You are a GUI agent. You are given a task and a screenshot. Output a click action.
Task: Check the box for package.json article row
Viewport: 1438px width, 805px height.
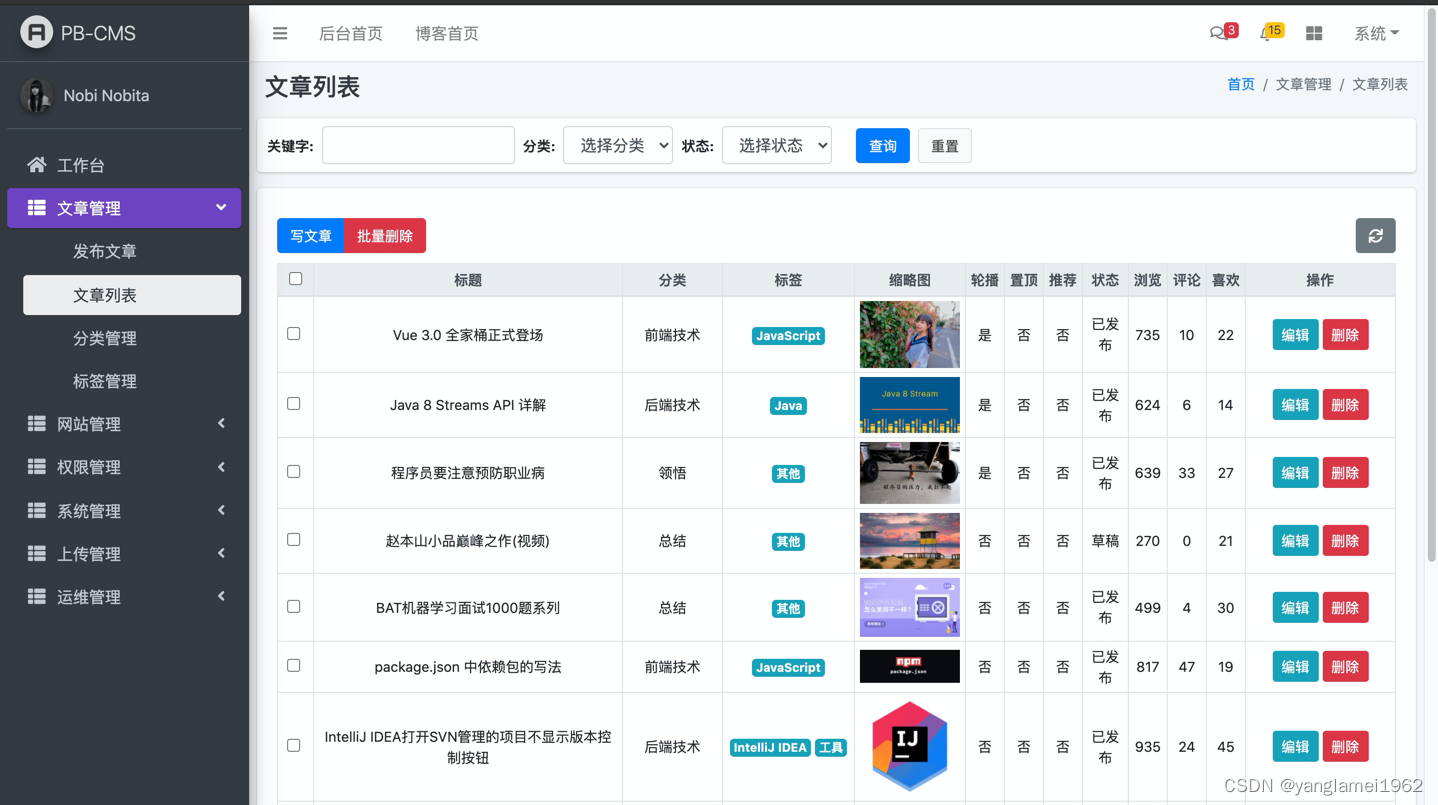click(294, 666)
